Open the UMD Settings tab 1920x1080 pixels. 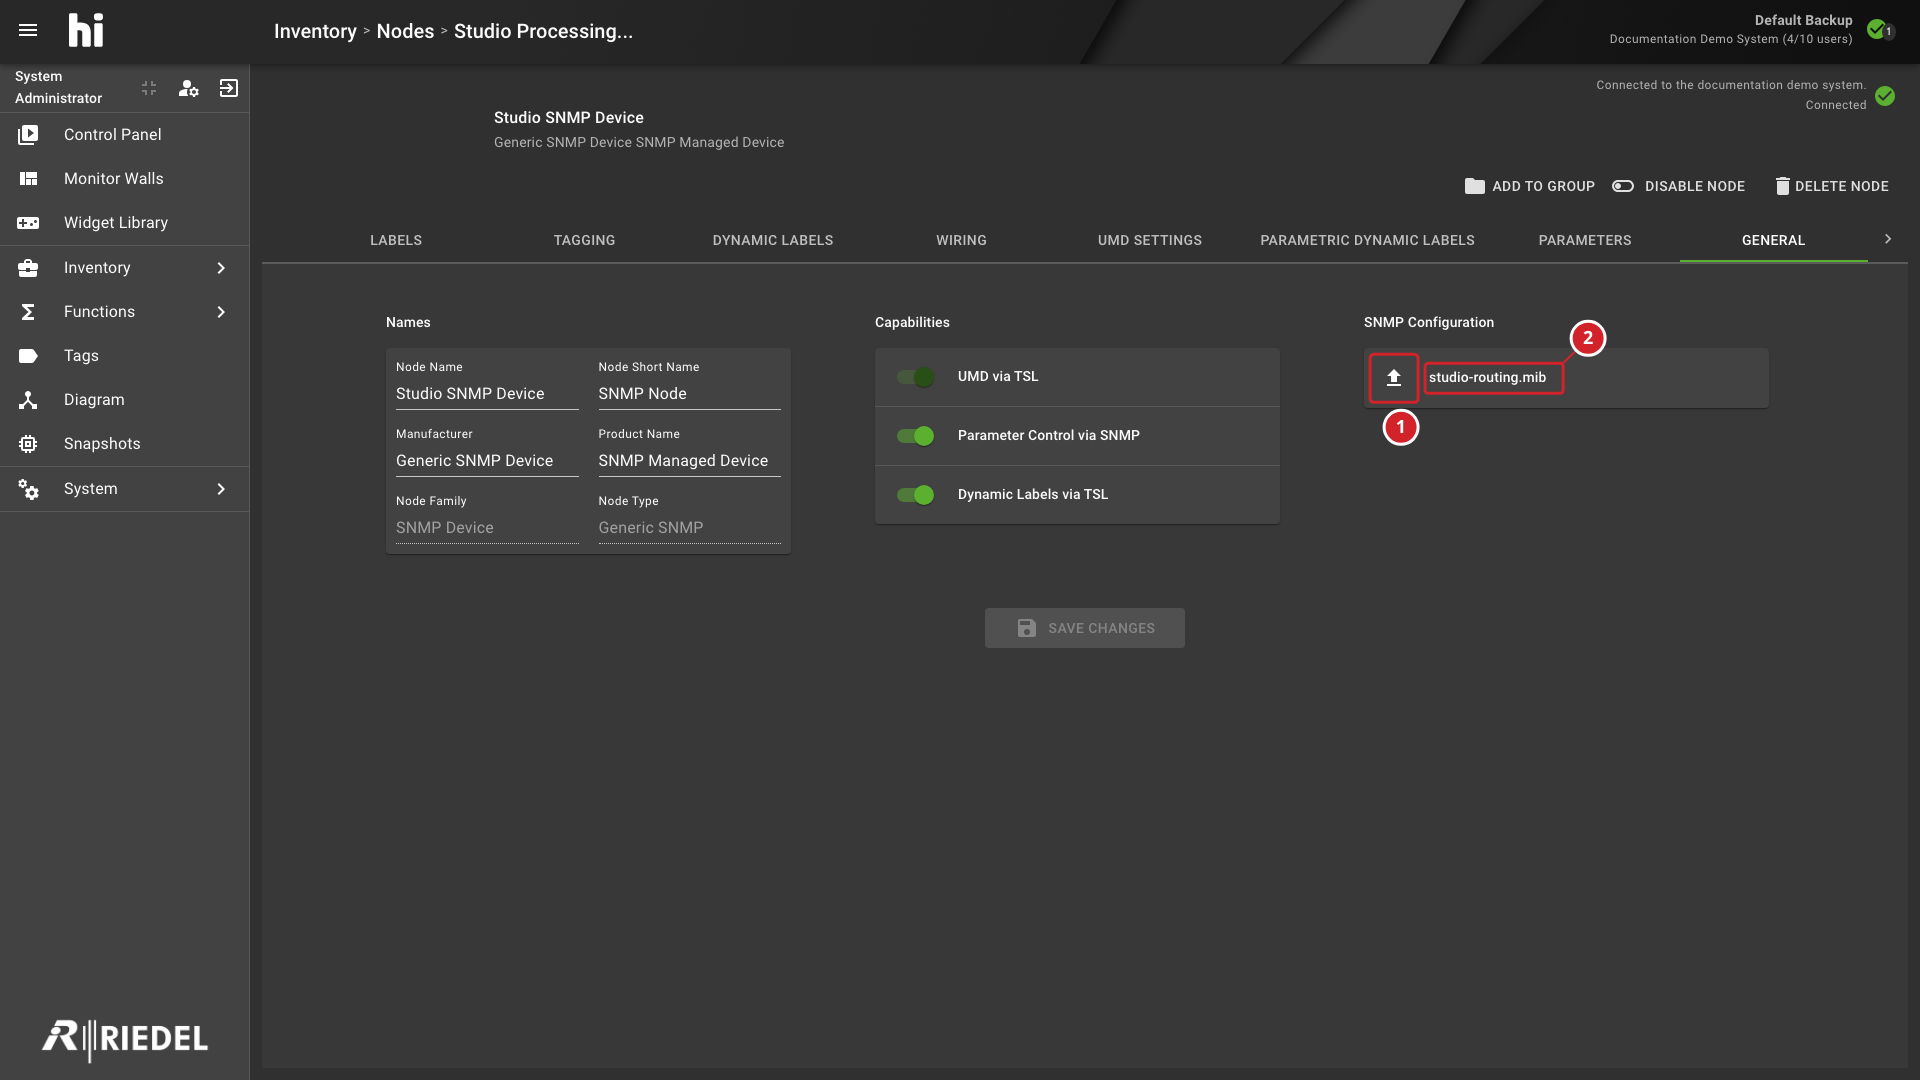[x=1150, y=240]
